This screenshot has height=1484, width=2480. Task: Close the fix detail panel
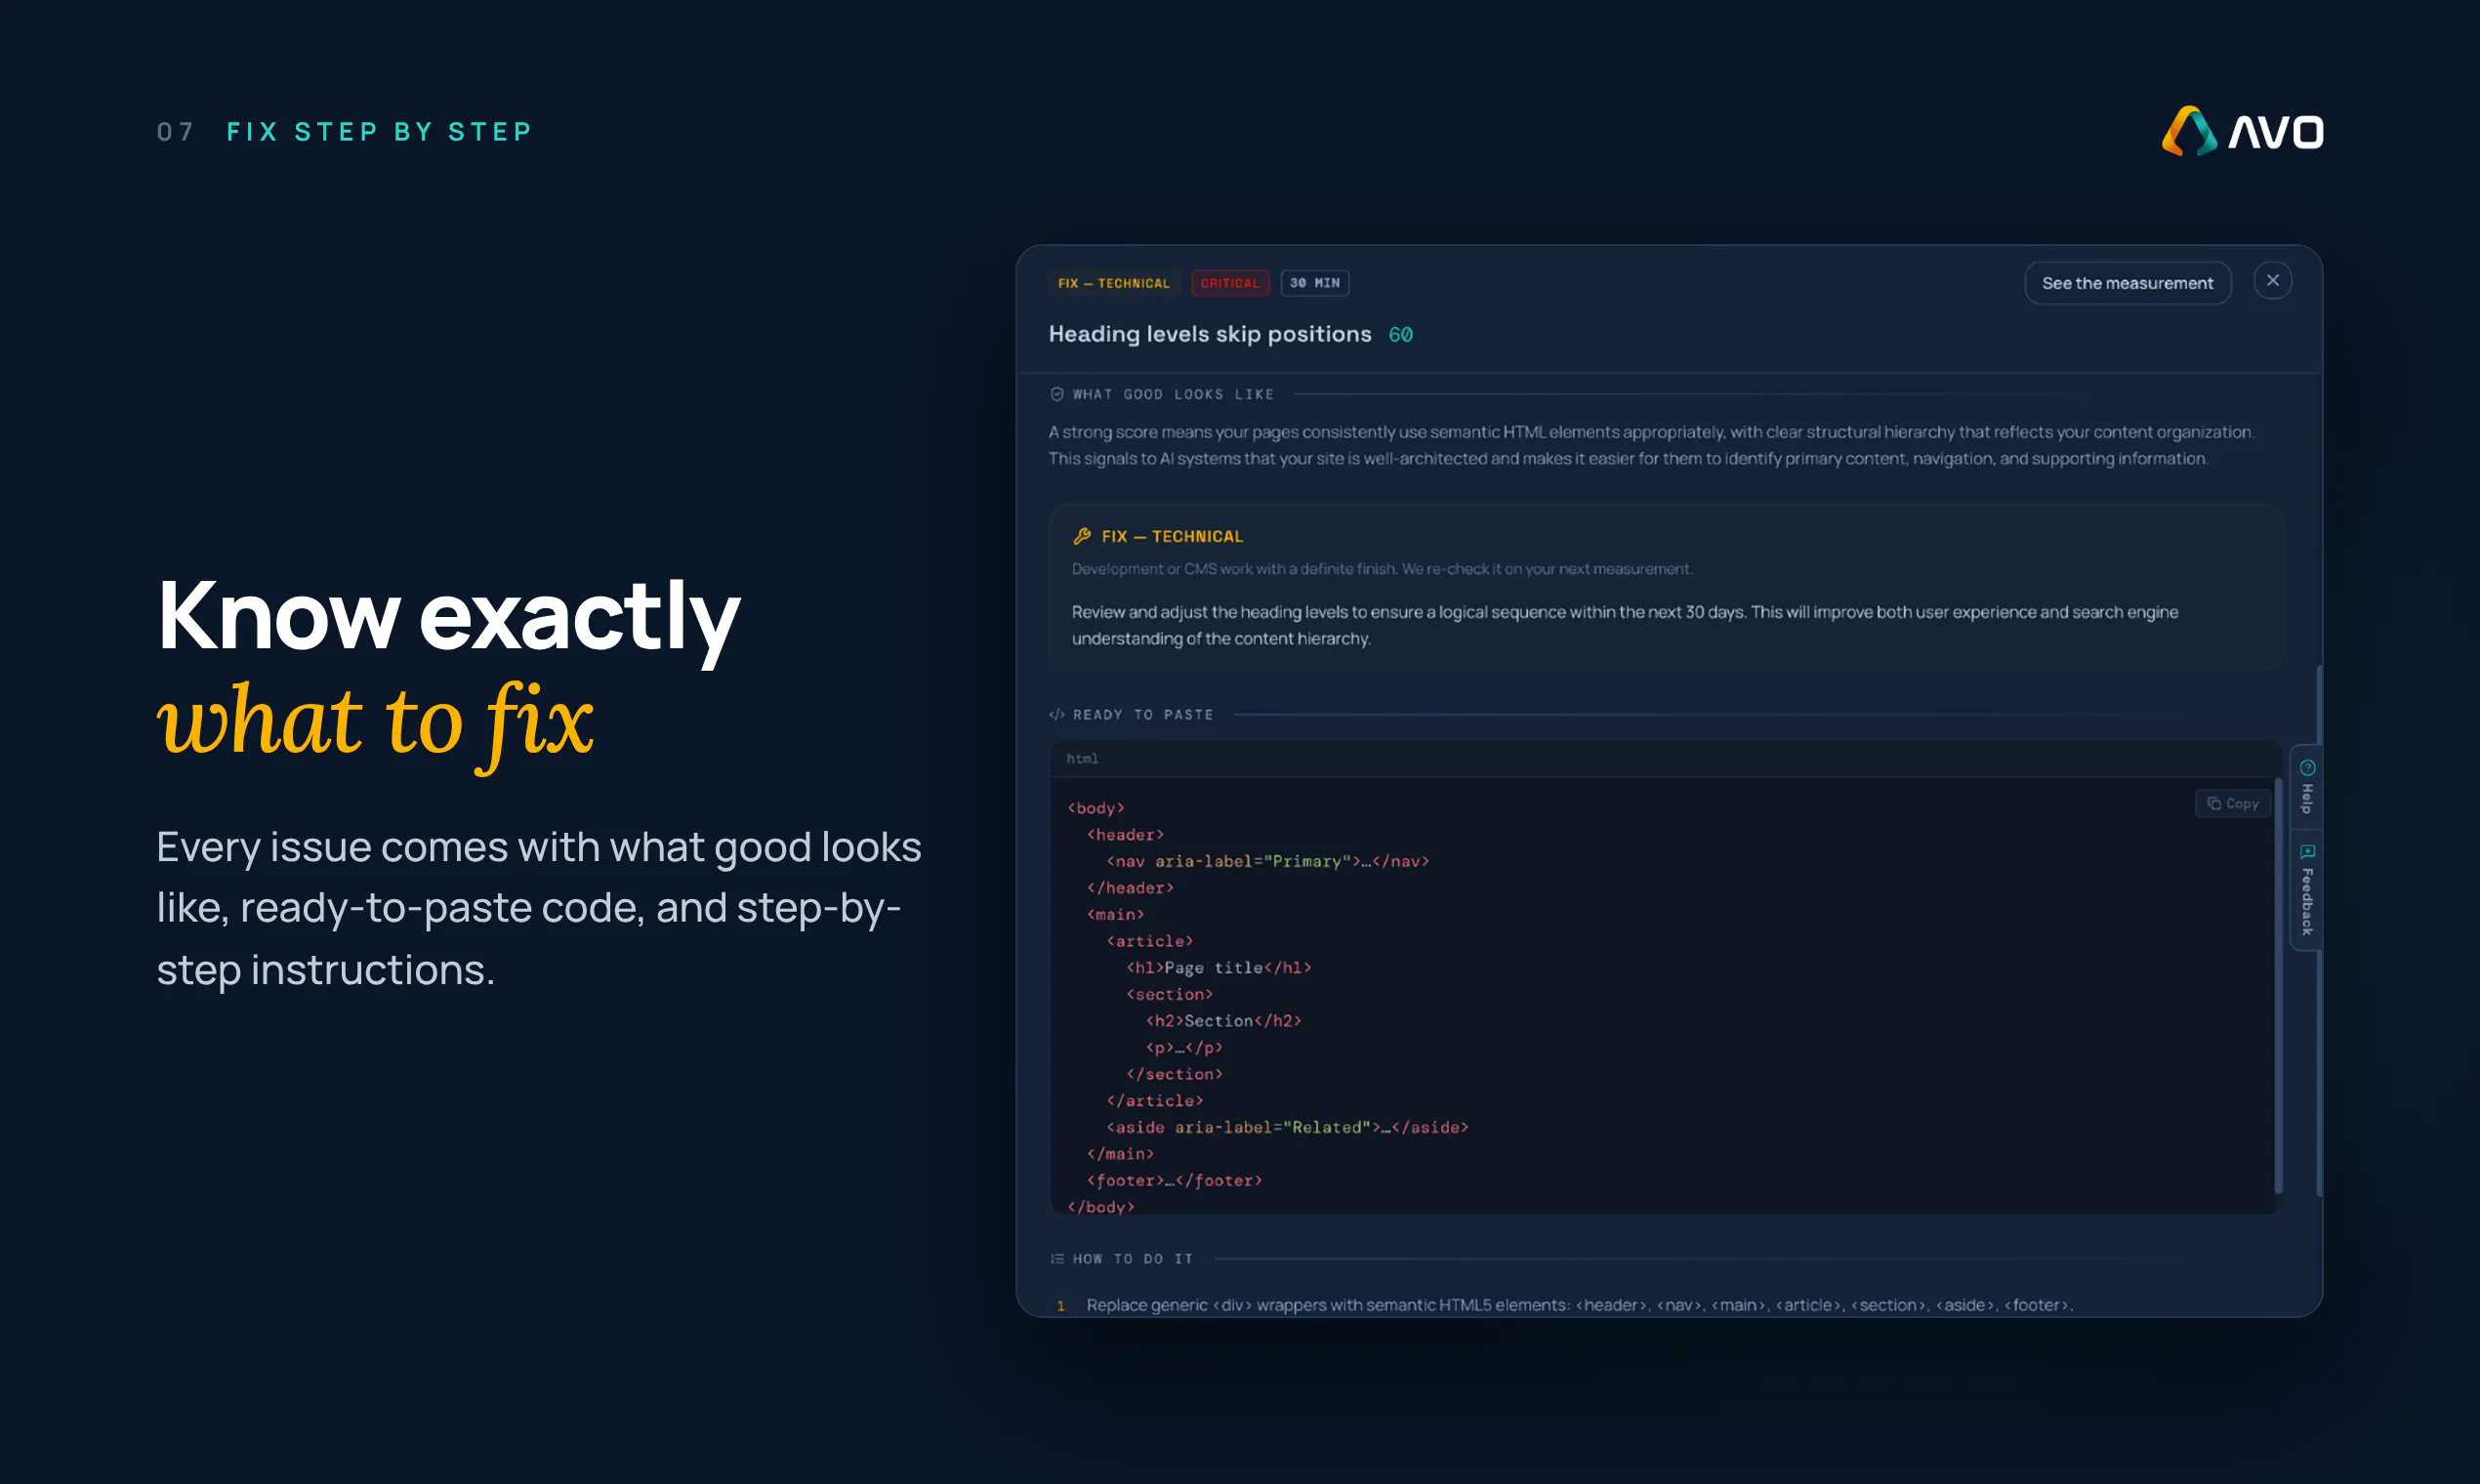[2272, 281]
